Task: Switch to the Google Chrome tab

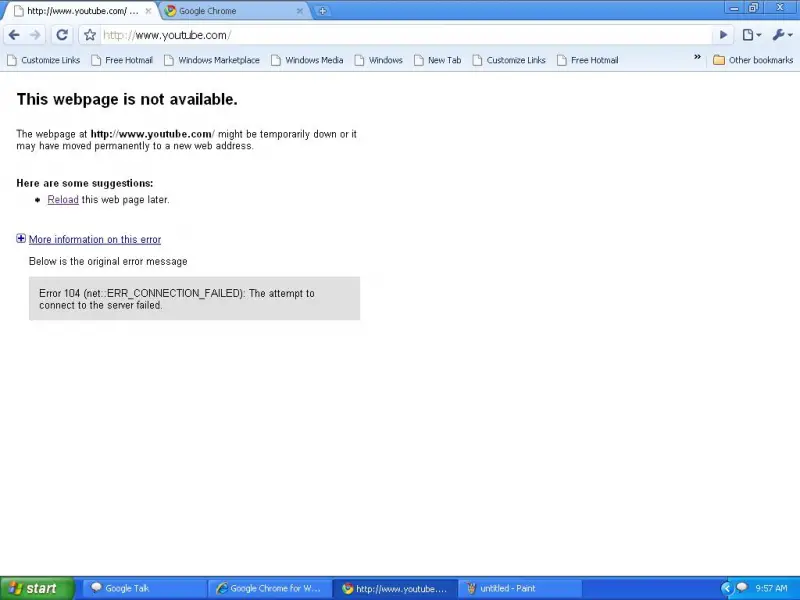Action: [235, 11]
